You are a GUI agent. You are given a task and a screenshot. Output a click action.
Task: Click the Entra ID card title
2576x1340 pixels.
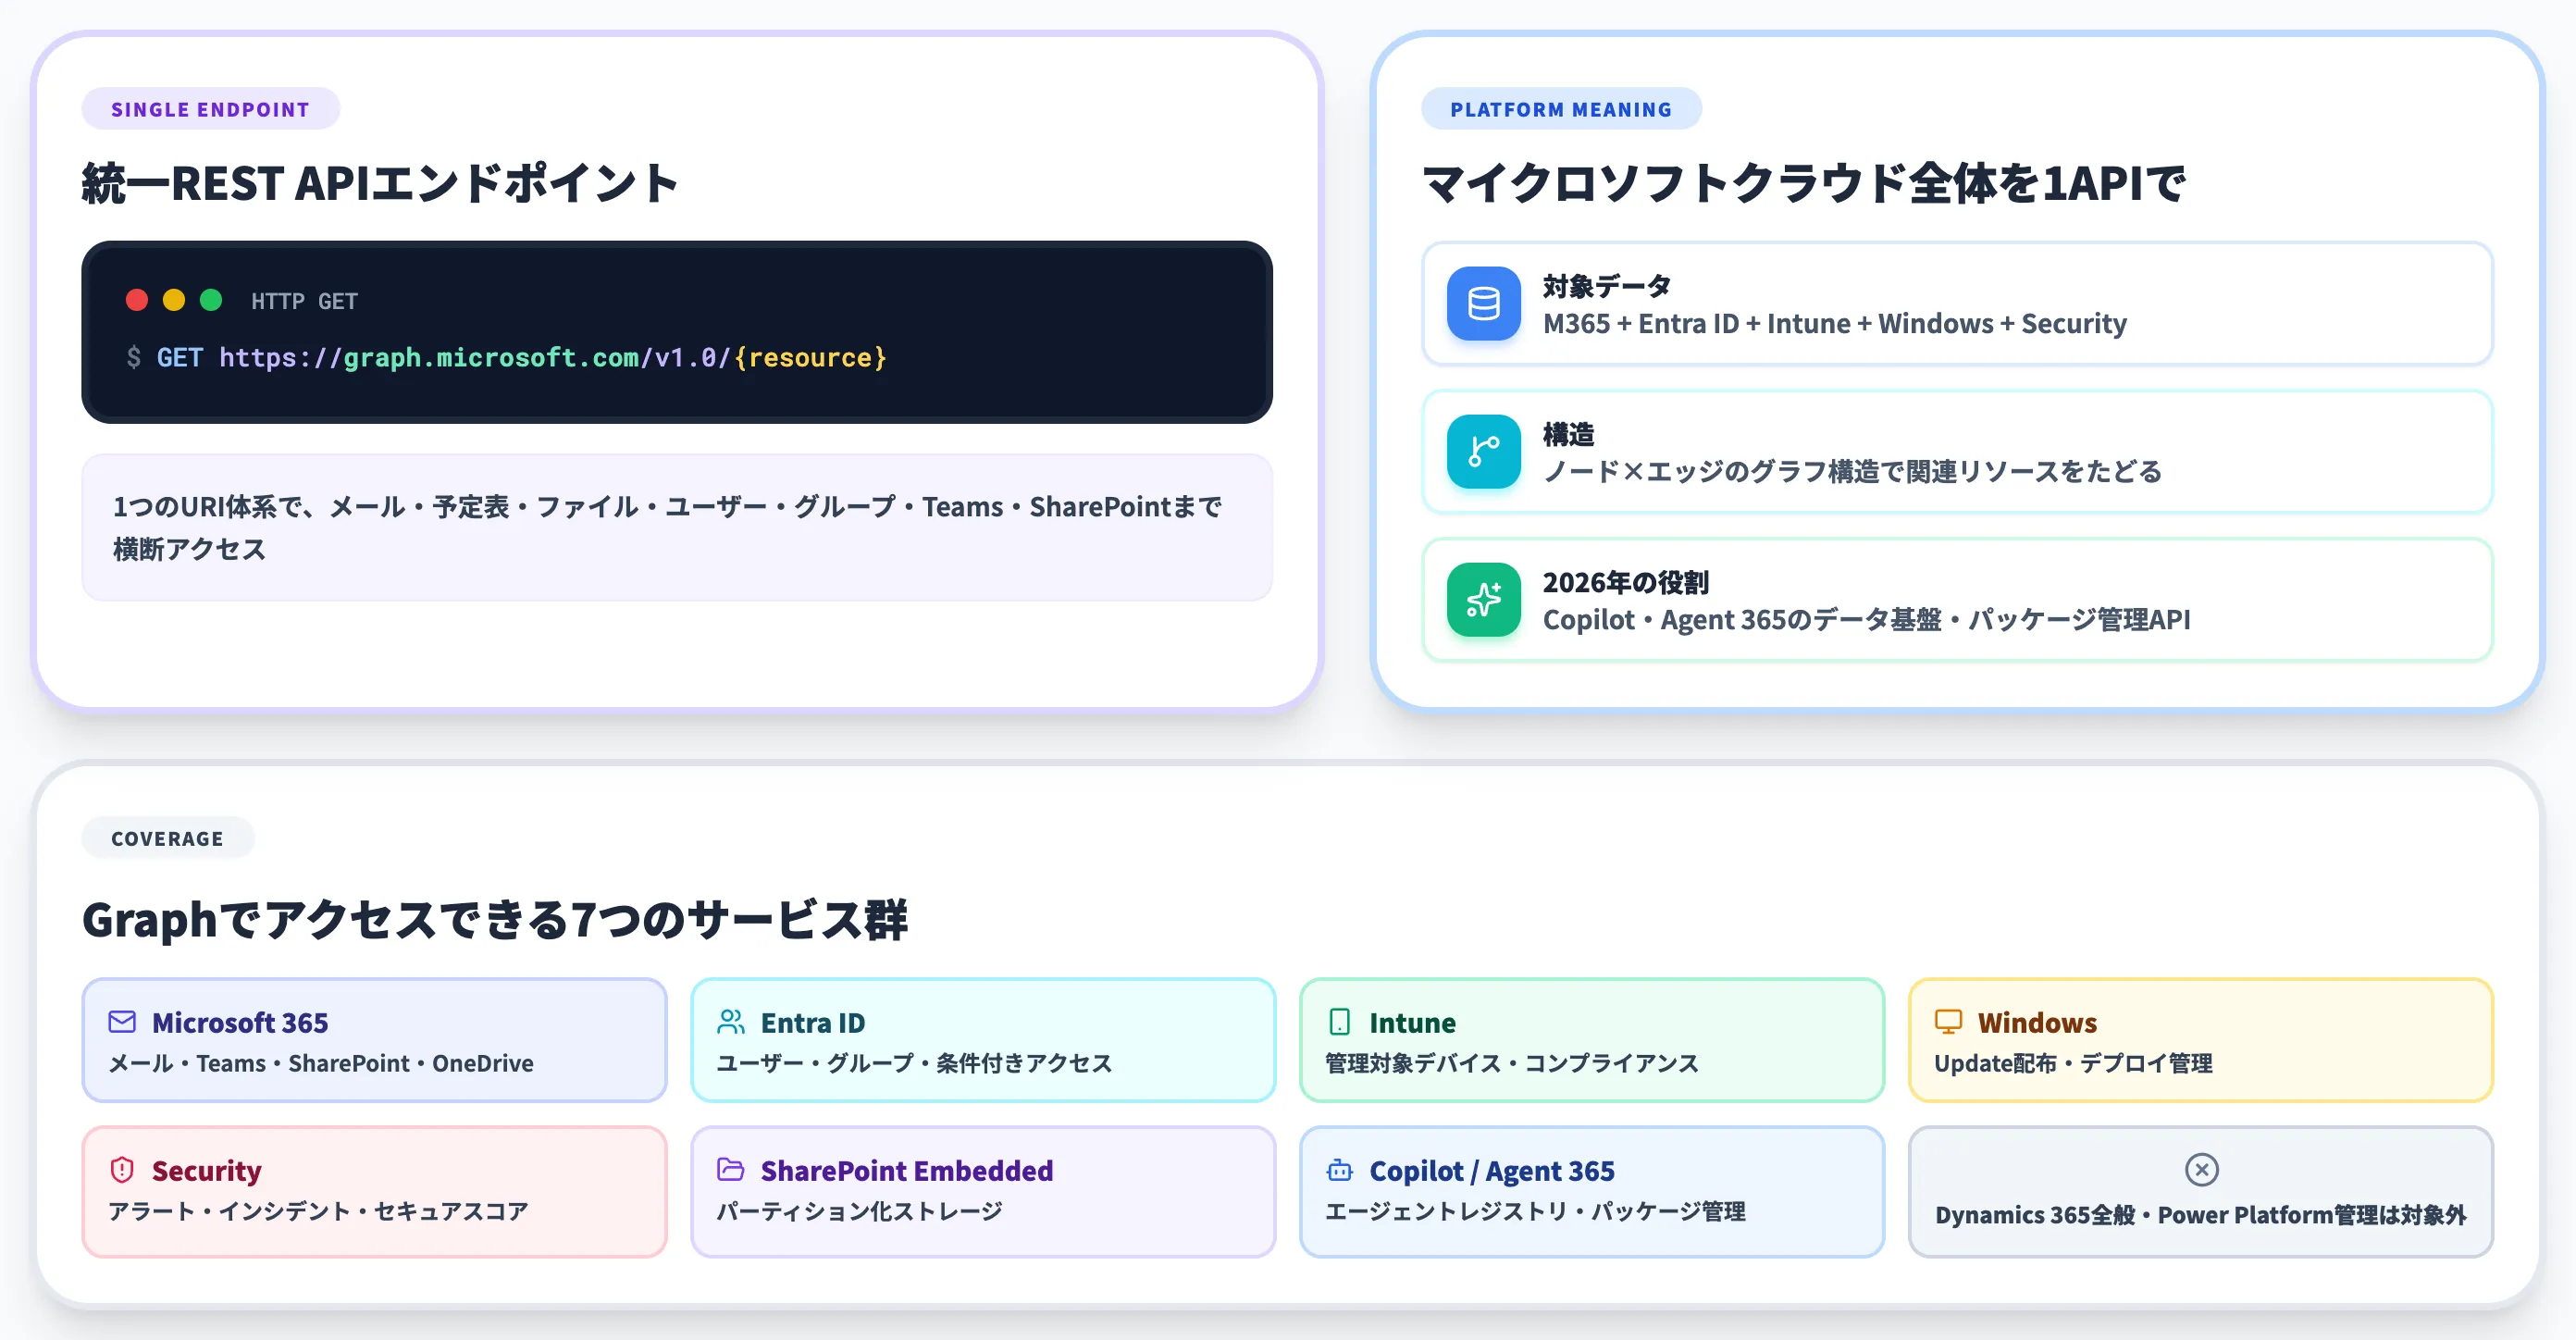(x=813, y=1022)
